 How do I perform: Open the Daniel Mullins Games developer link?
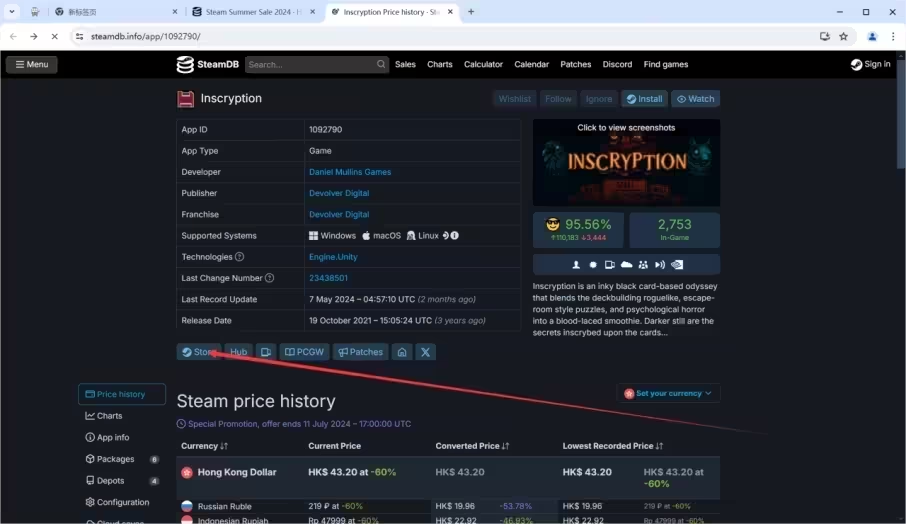point(350,172)
